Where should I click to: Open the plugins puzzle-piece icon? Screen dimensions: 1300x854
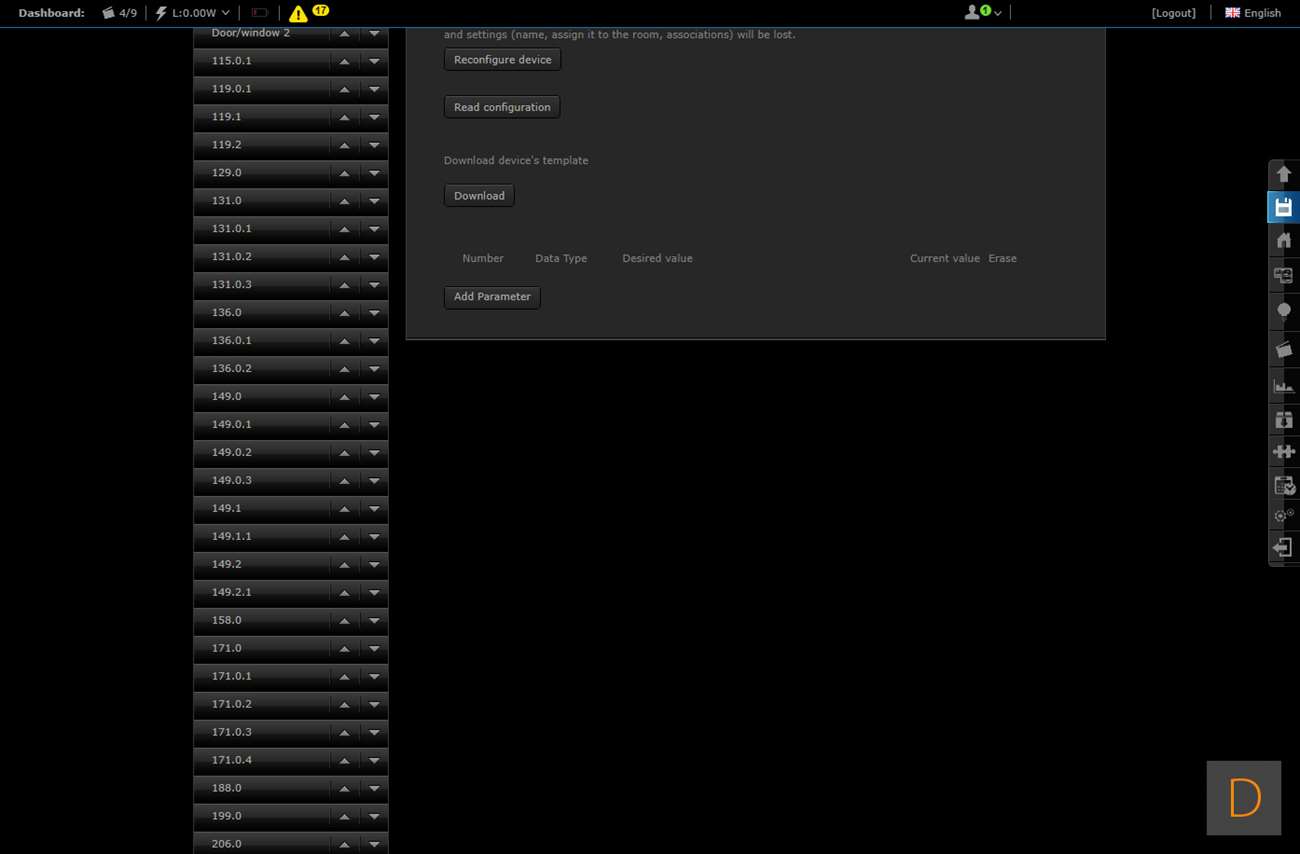[x=1284, y=452]
